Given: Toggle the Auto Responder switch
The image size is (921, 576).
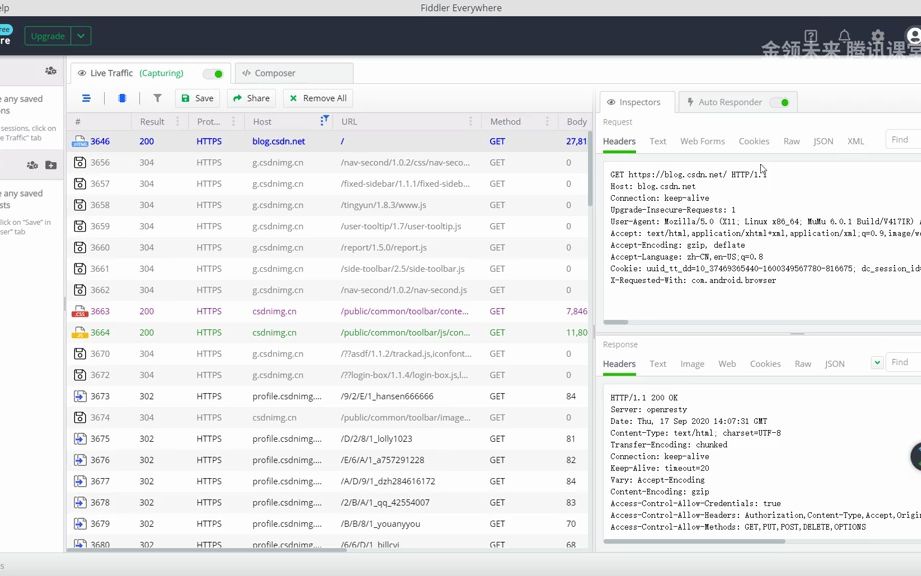Looking at the screenshot, I should [x=779, y=102].
